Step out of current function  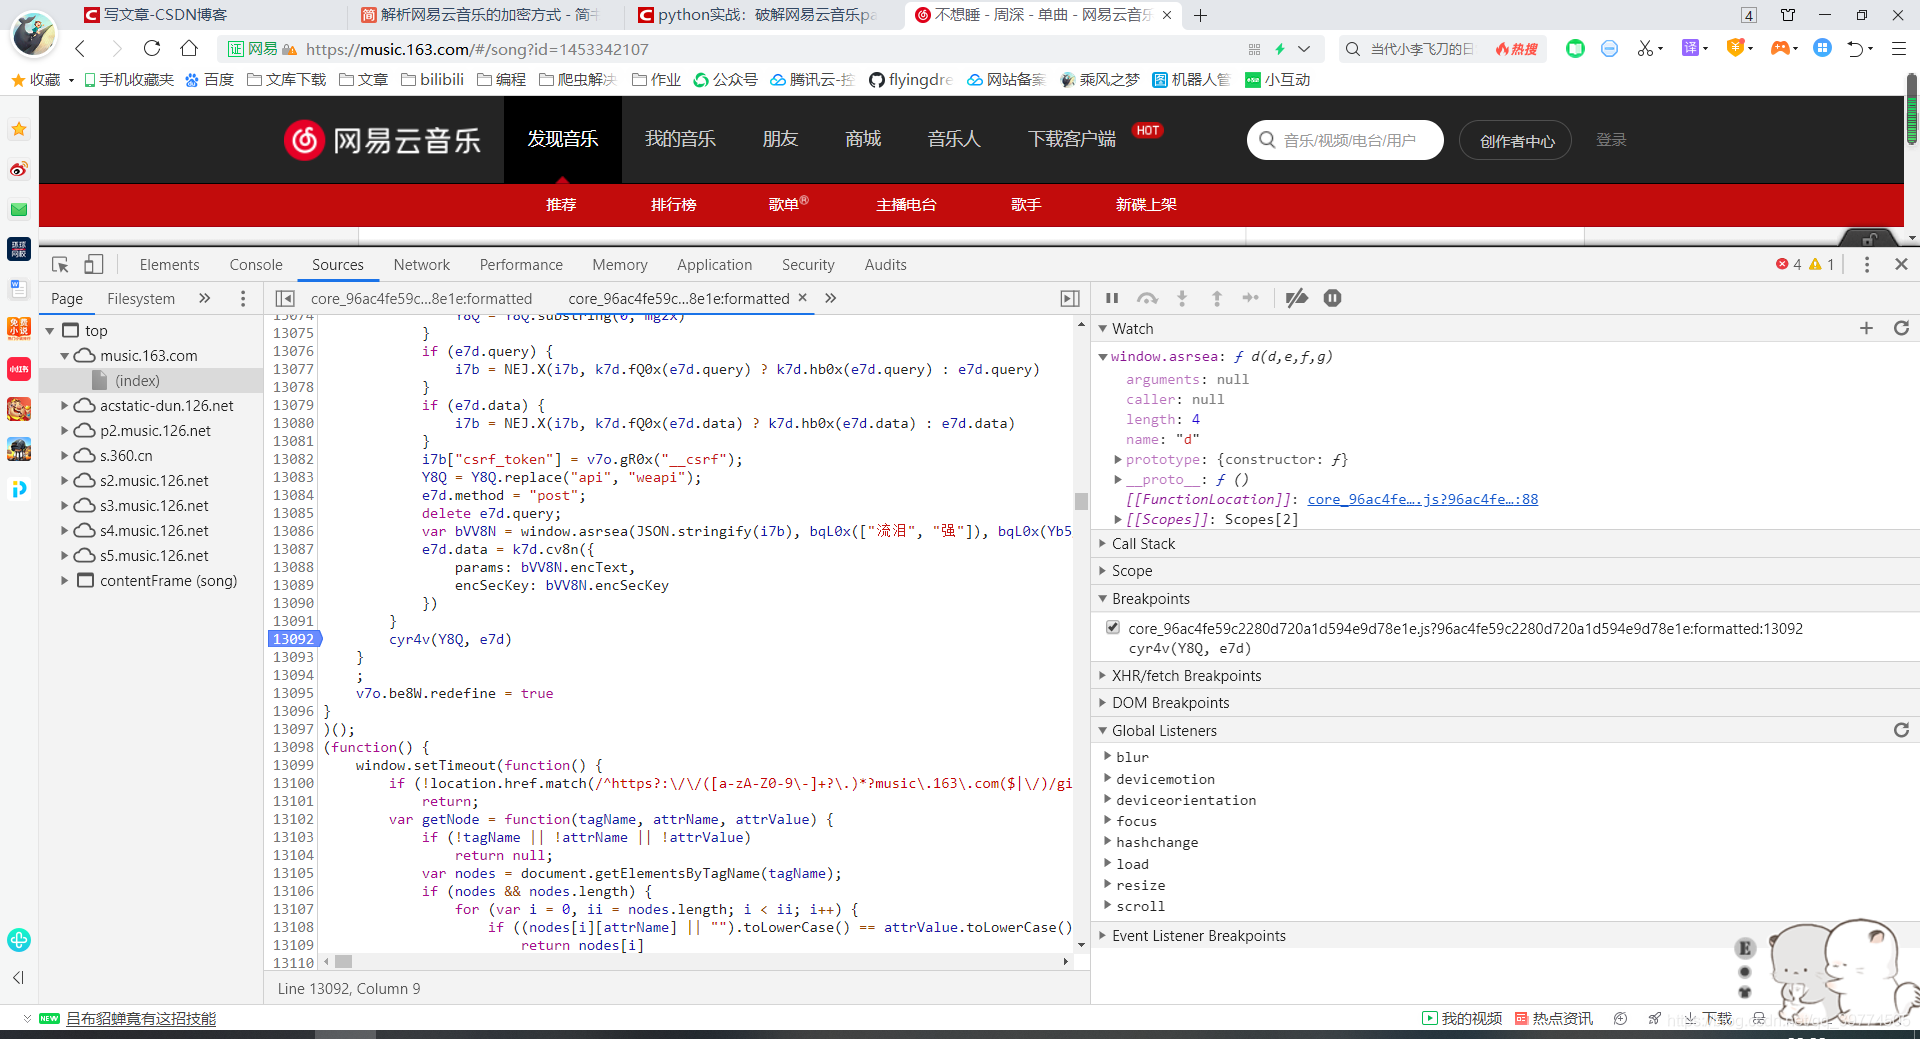(x=1217, y=298)
